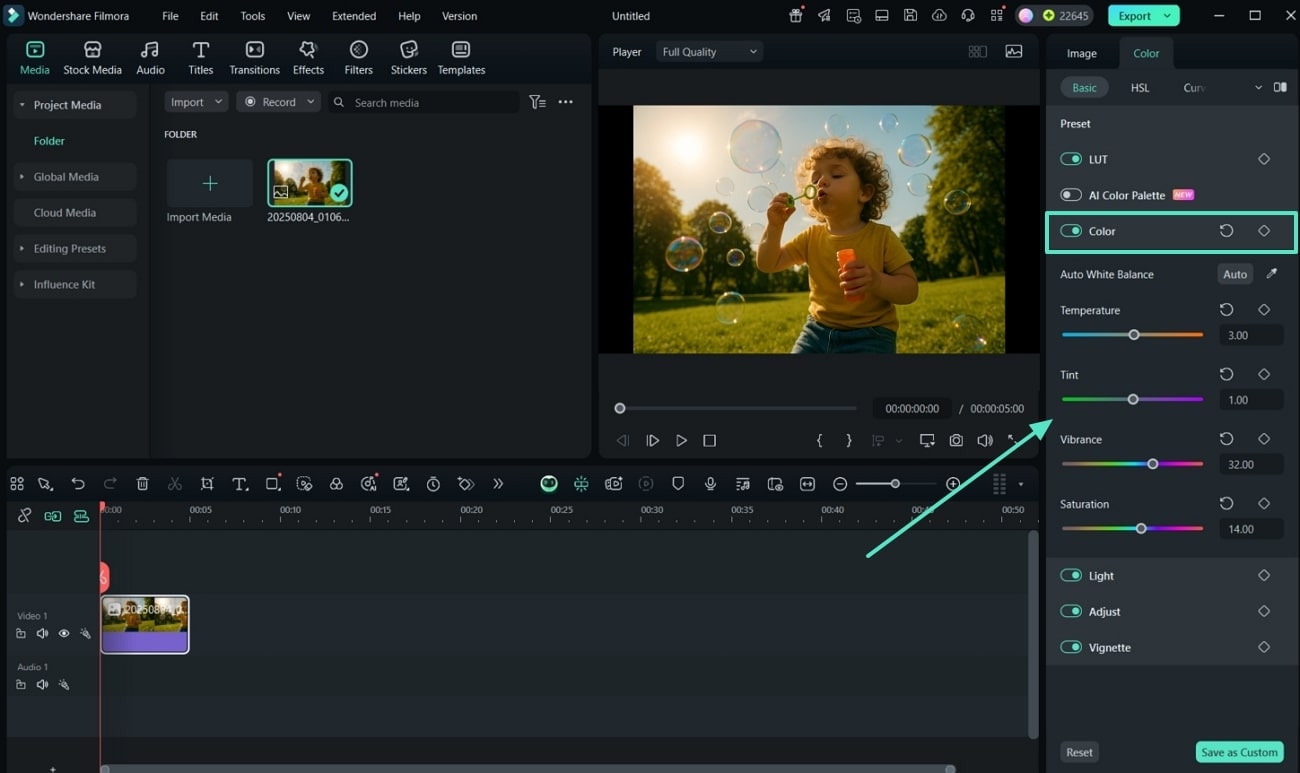Select the white balance eyedropper
The width and height of the screenshot is (1300, 773).
1272,274
